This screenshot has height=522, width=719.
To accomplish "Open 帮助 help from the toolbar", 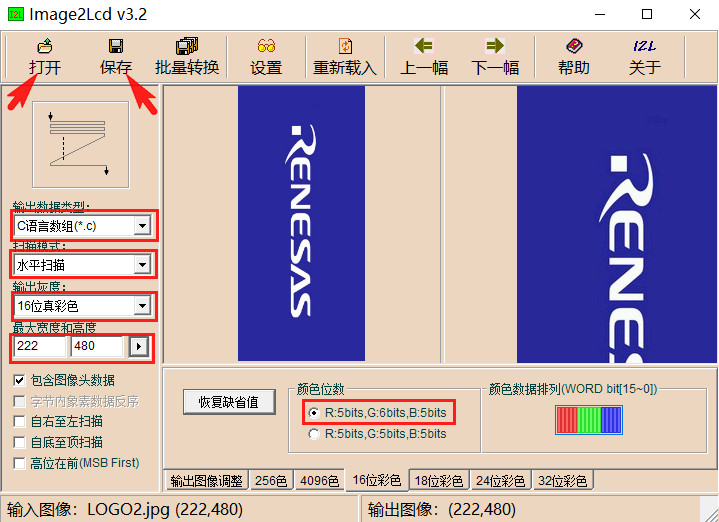I will pyautogui.click(x=574, y=57).
